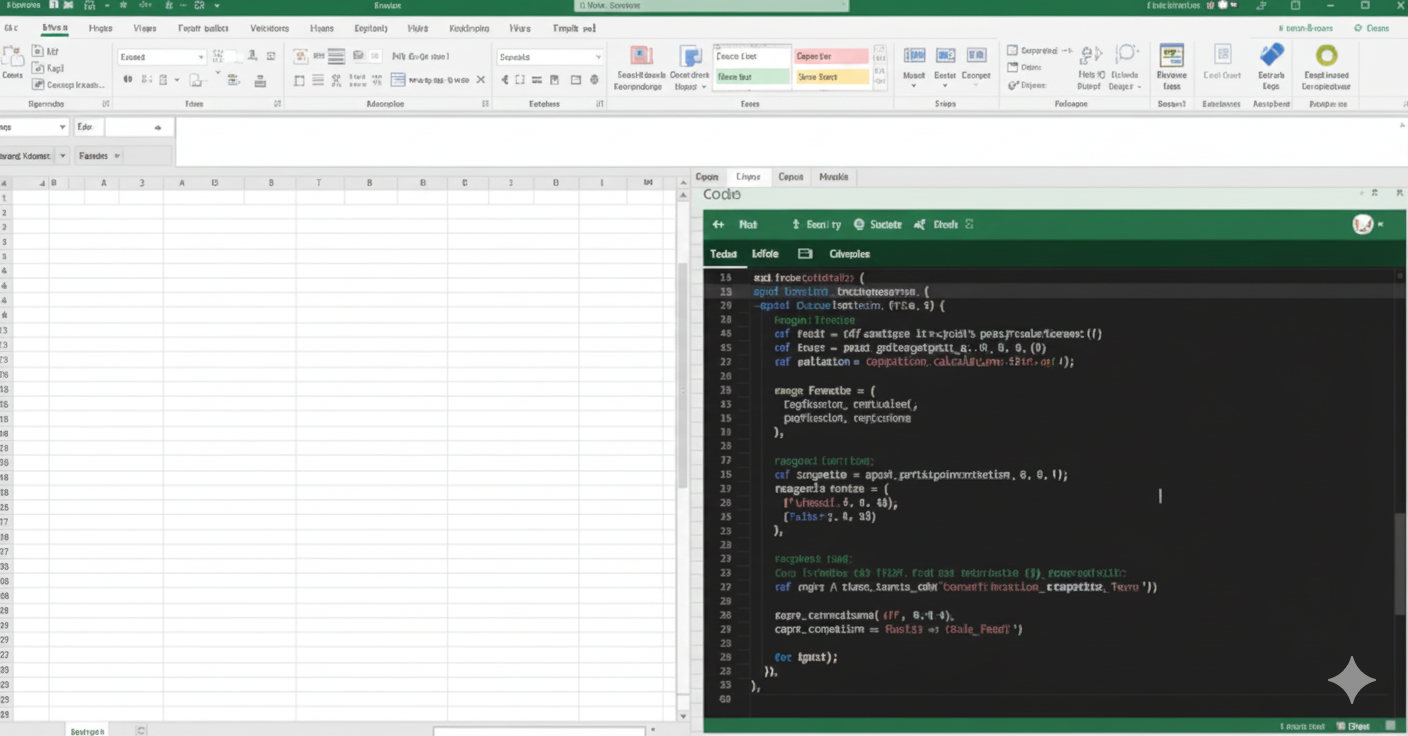The height and width of the screenshot is (736, 1408).
Task: Toggle Bold formatting in the Font group
Action: coord(128,79)
